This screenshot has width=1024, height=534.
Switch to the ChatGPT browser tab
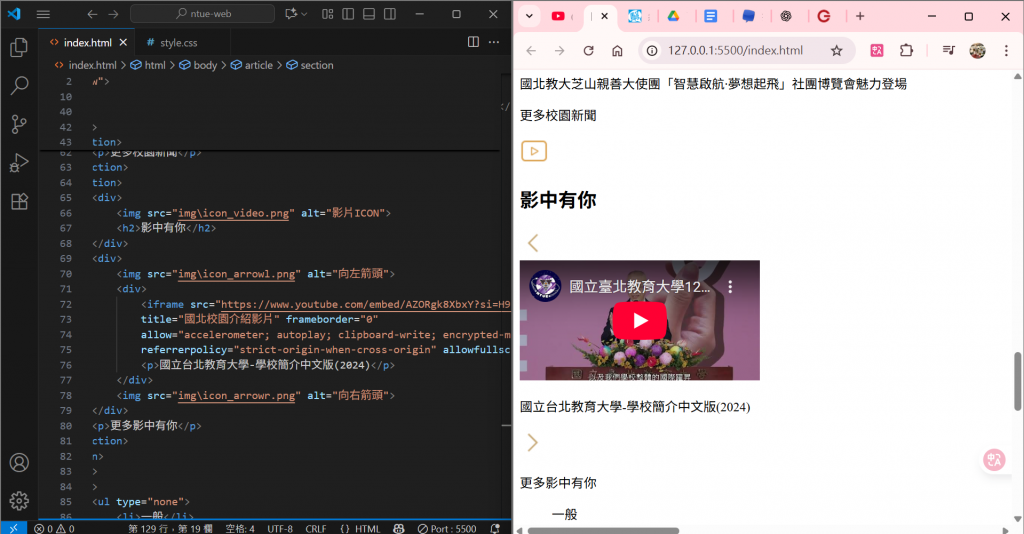(x=786, y=16)
